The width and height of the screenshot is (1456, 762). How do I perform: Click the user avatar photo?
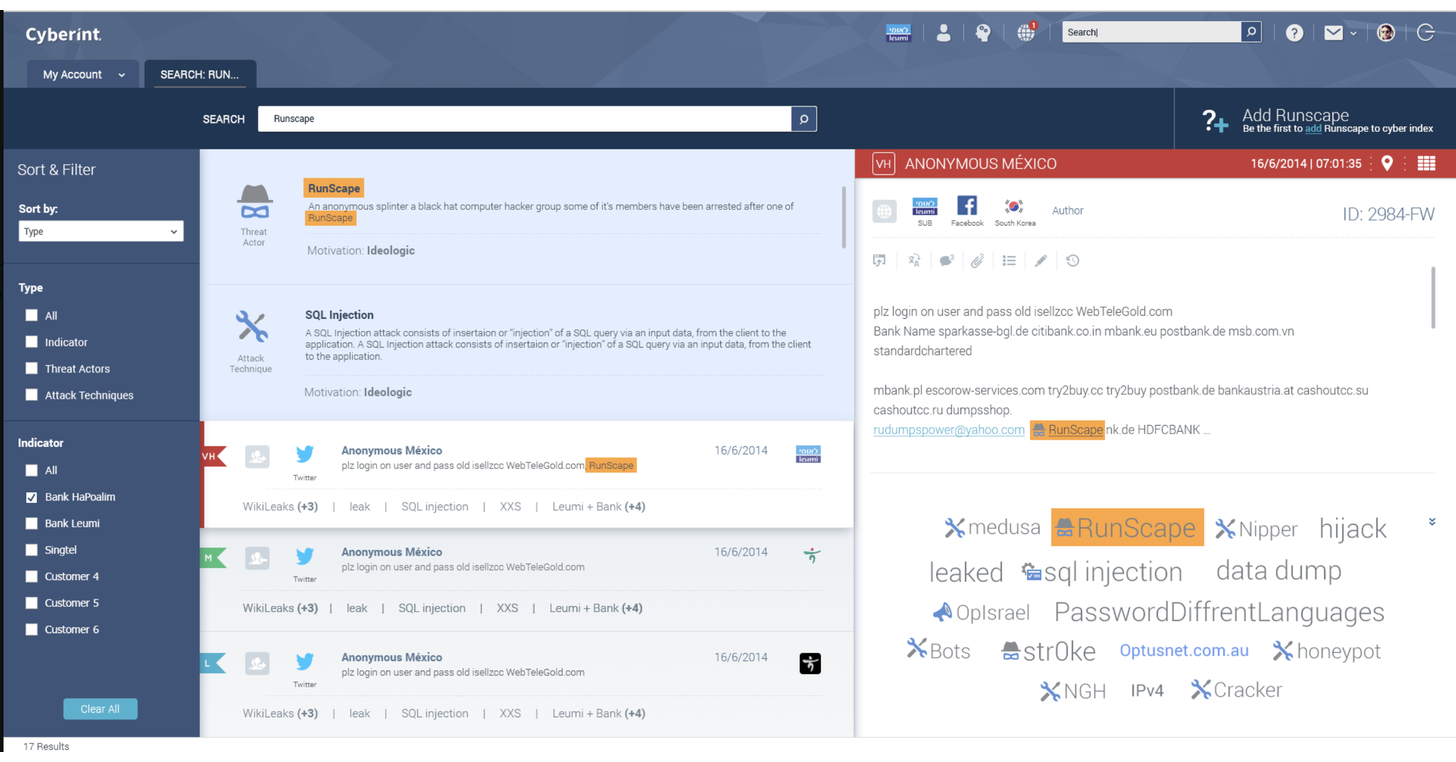point(1385,33)
